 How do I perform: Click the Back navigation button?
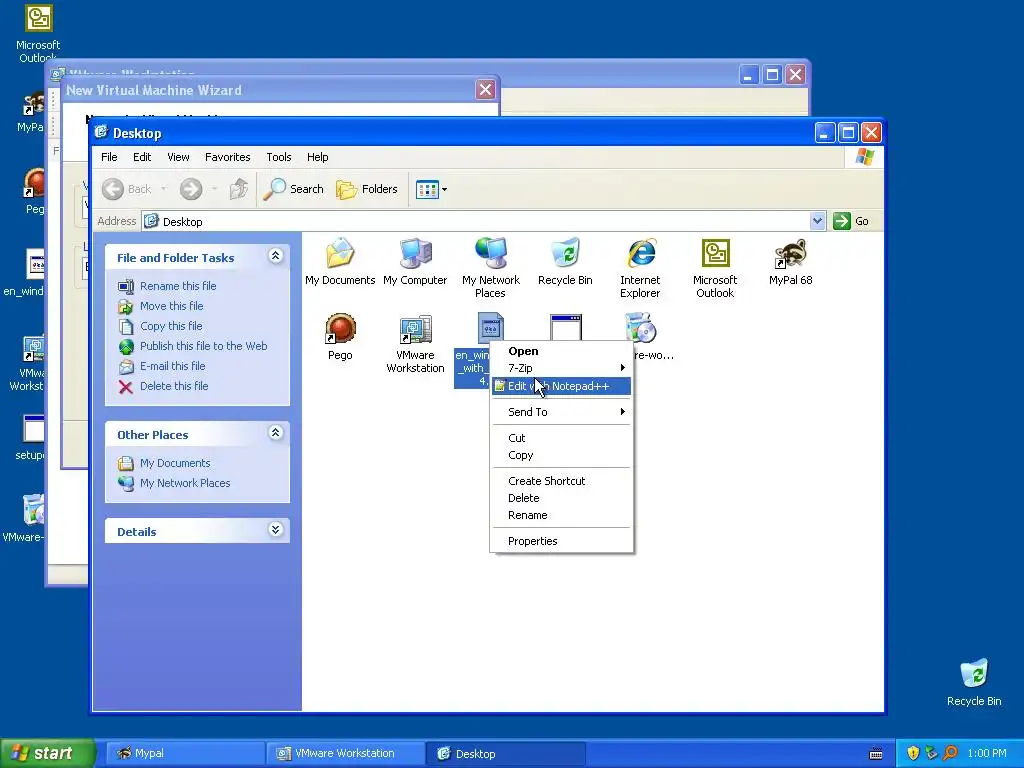tap(127, 189)
